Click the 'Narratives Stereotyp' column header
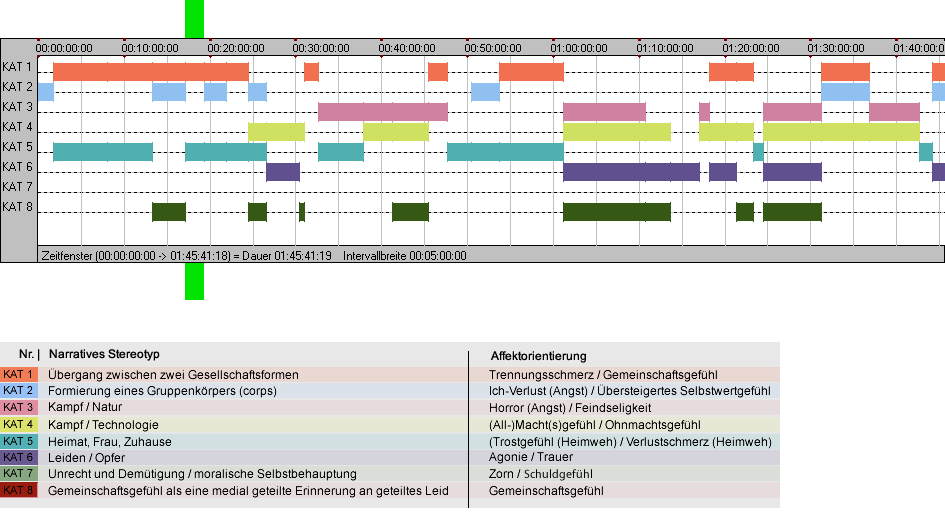This screenshot has width=945, height=530. (104, 355)
